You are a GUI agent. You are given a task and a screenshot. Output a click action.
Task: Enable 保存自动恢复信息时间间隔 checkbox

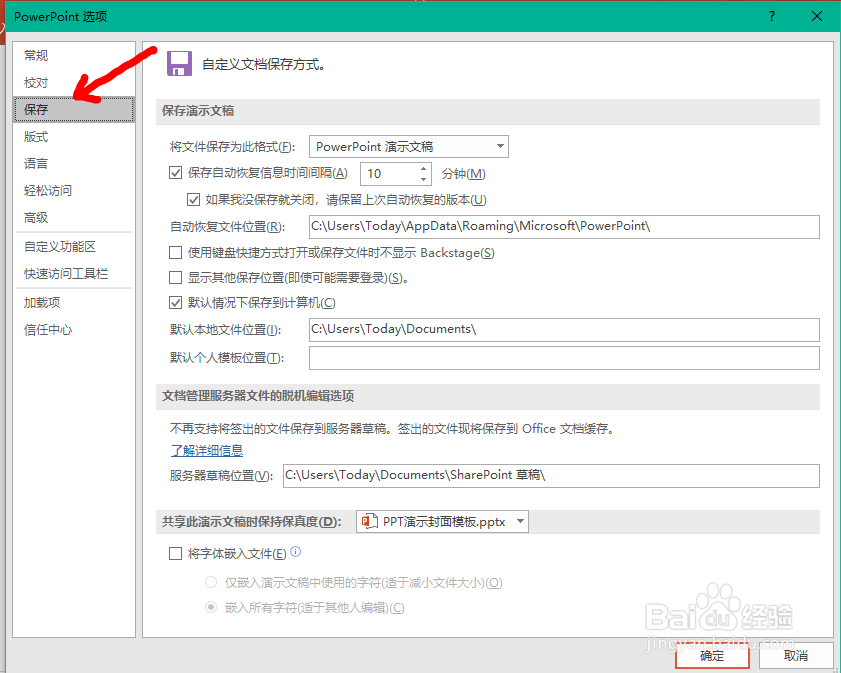(x=175, y=173)
